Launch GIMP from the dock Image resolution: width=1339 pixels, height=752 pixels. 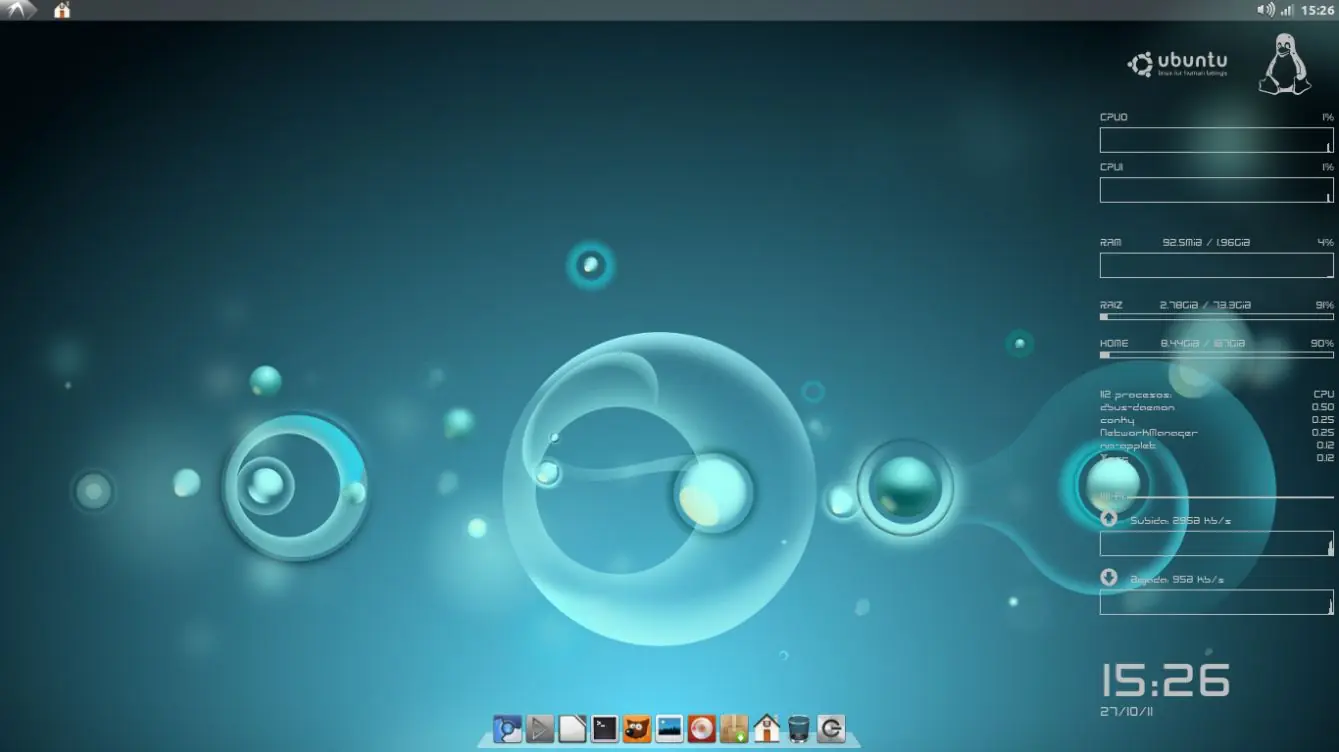click(x=637, y=728)
